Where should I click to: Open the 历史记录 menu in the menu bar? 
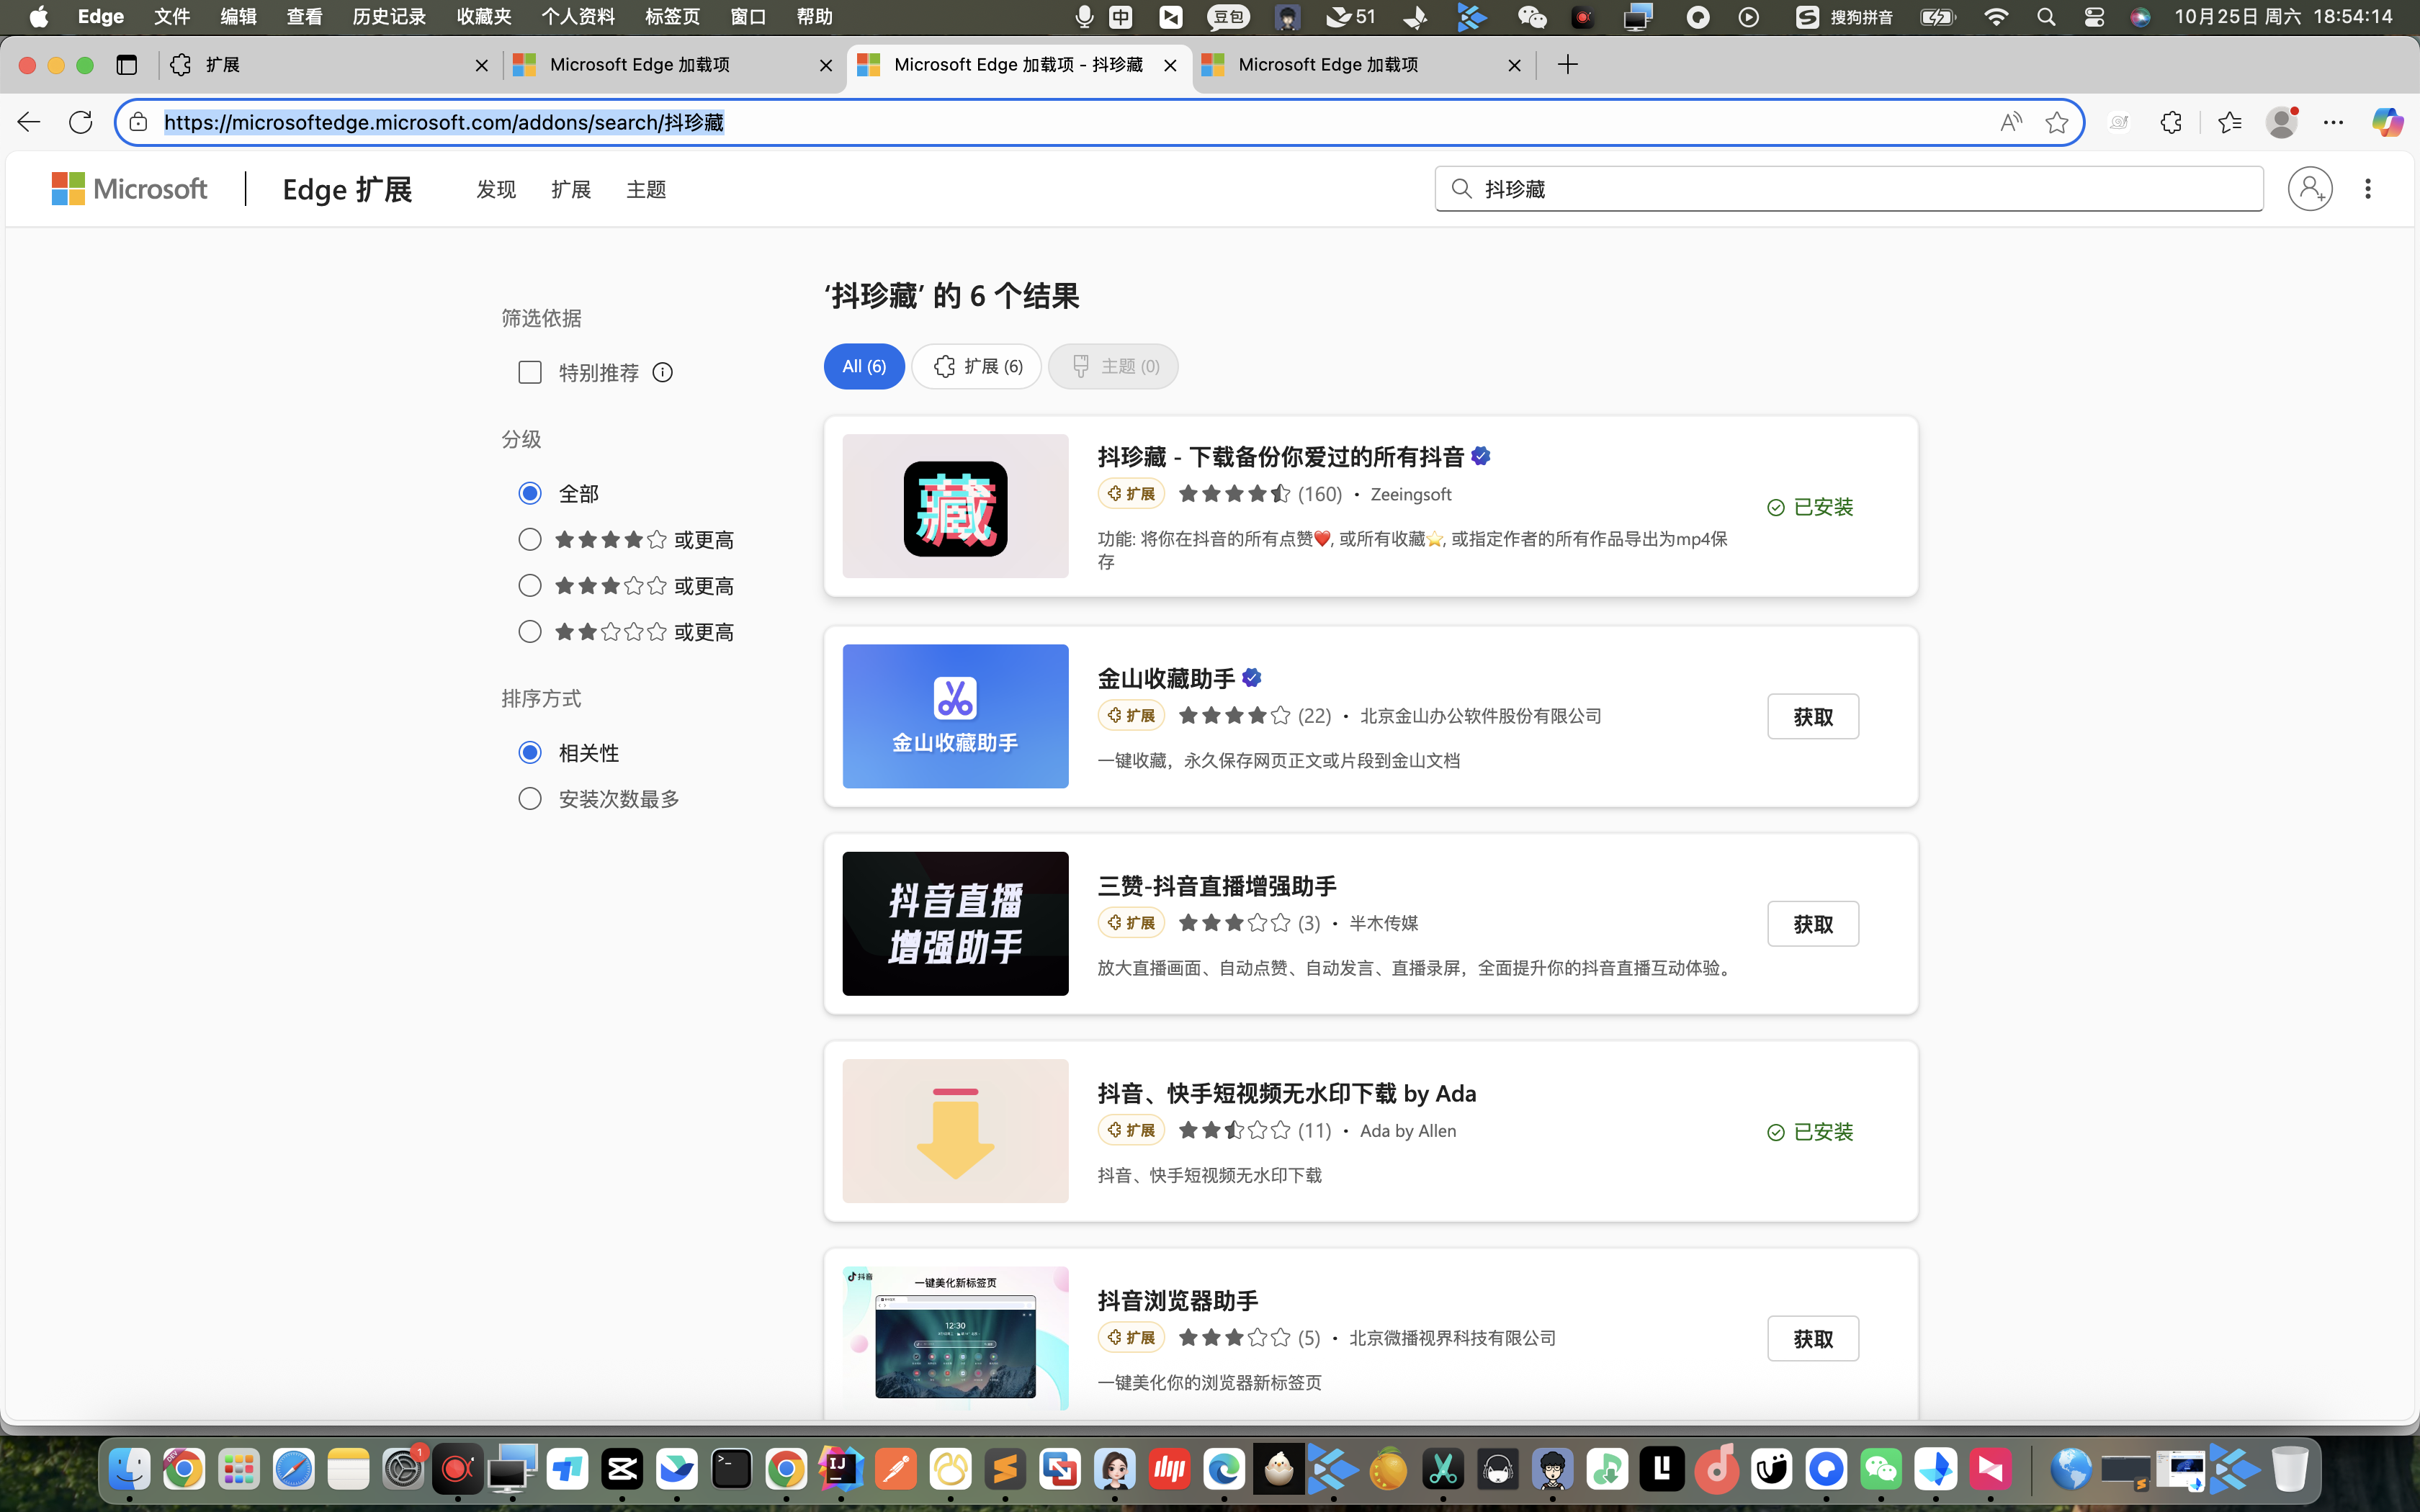[x=388, y=16]
